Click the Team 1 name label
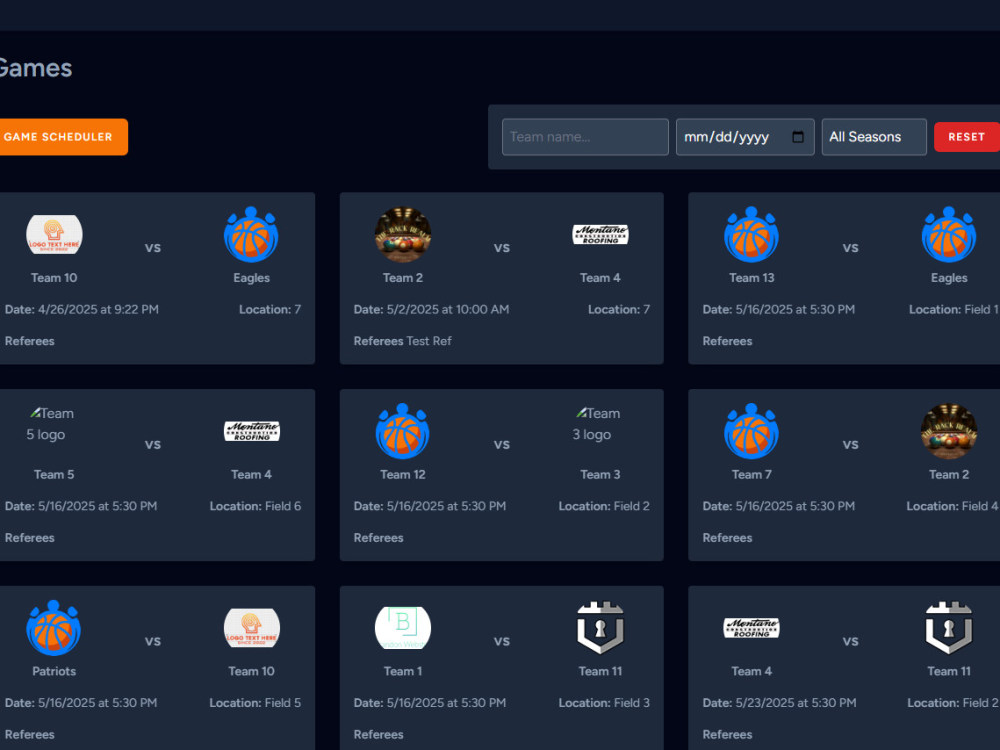 click(x=402, y=671)
